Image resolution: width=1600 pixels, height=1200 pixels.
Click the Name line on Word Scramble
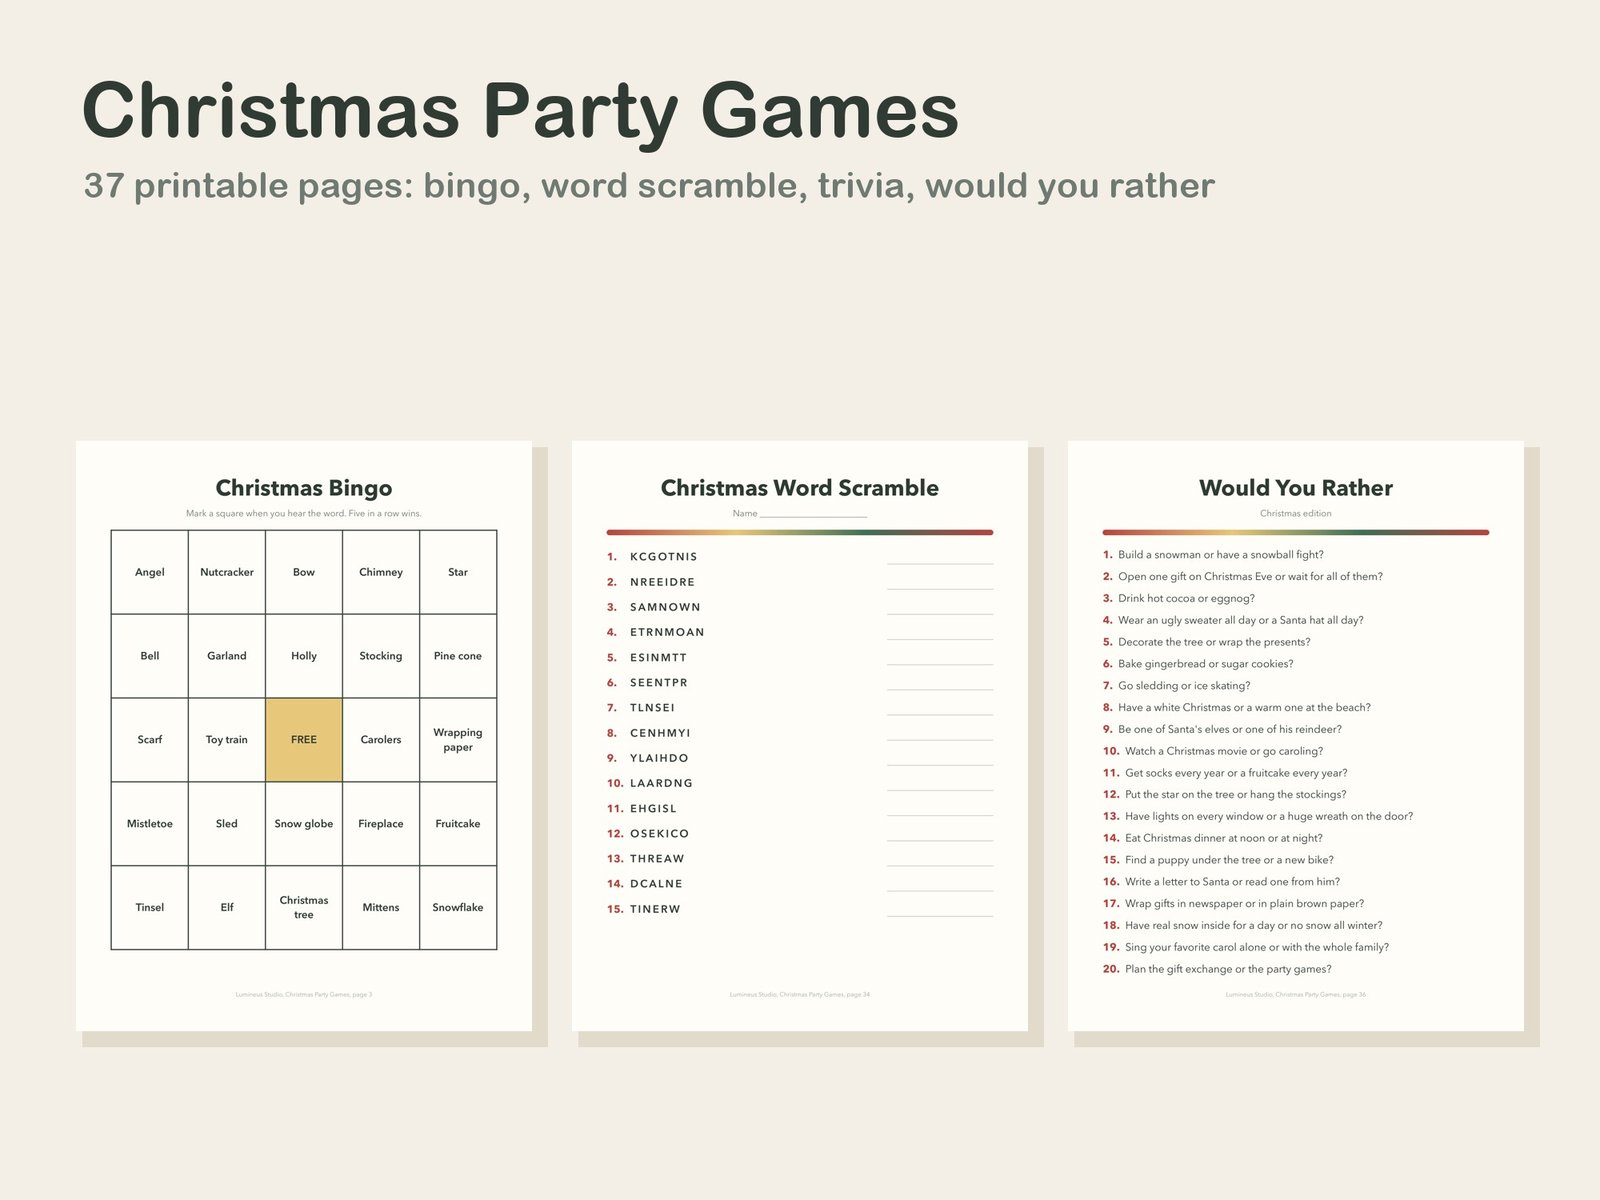[x=800, y=513]
